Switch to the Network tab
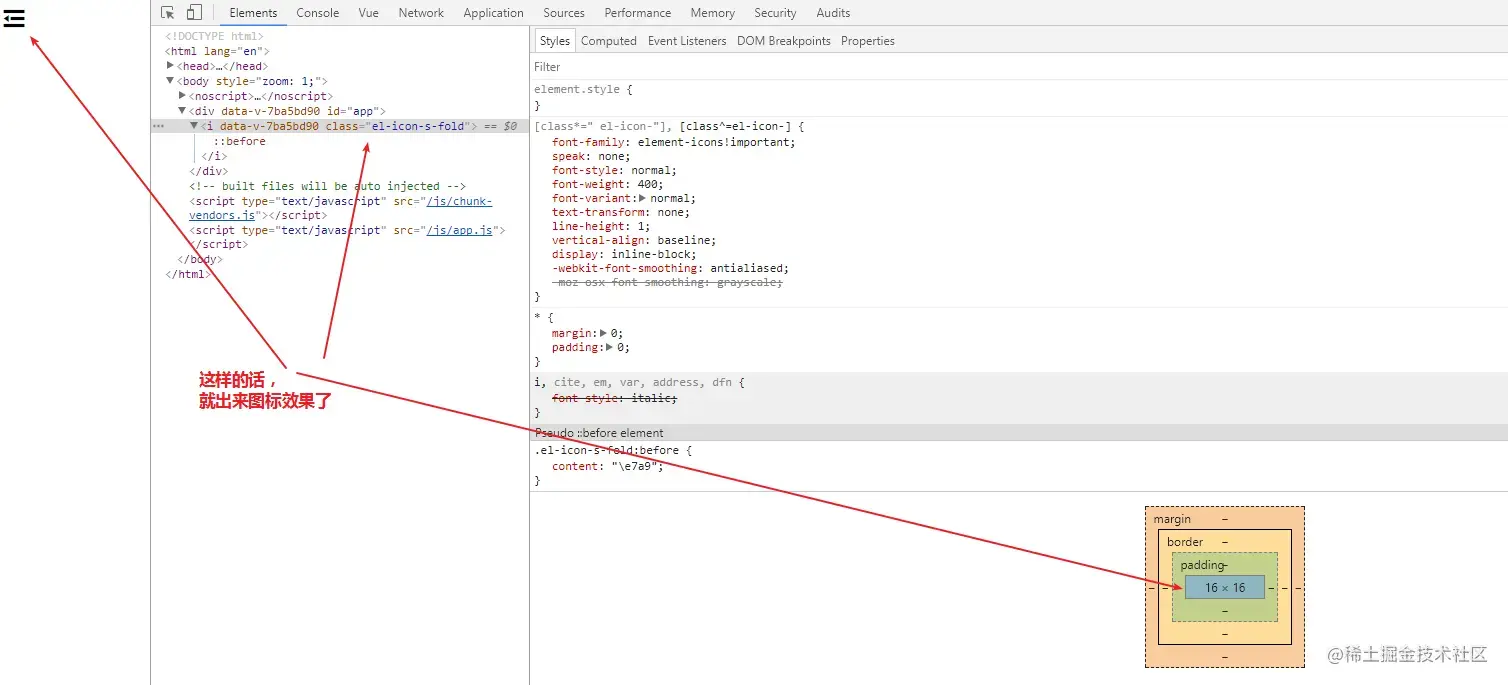Image resolution: width=1508 pixels, height=685 pixels. pos(421,13)
